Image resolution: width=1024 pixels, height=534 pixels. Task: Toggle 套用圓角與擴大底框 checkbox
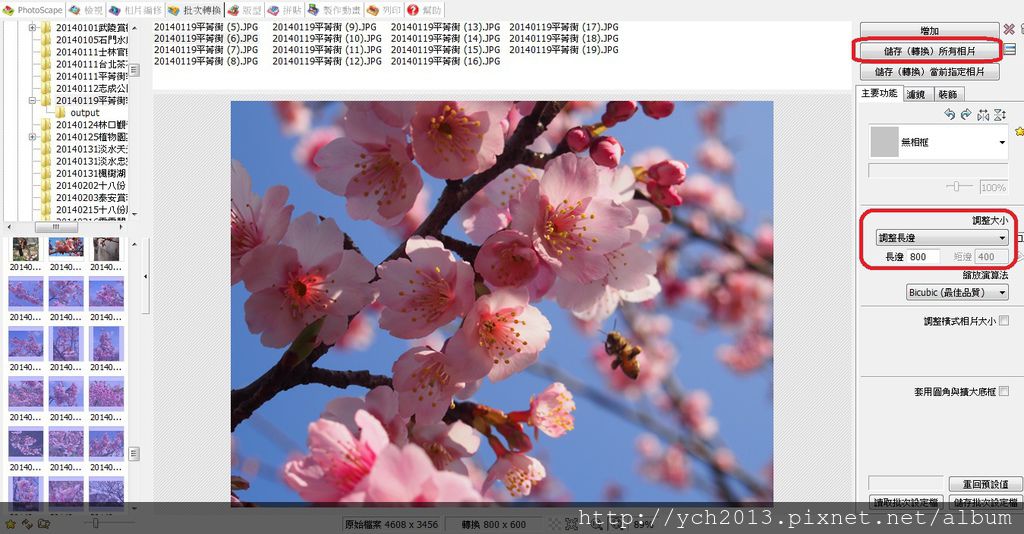[x=1004, y=391]
